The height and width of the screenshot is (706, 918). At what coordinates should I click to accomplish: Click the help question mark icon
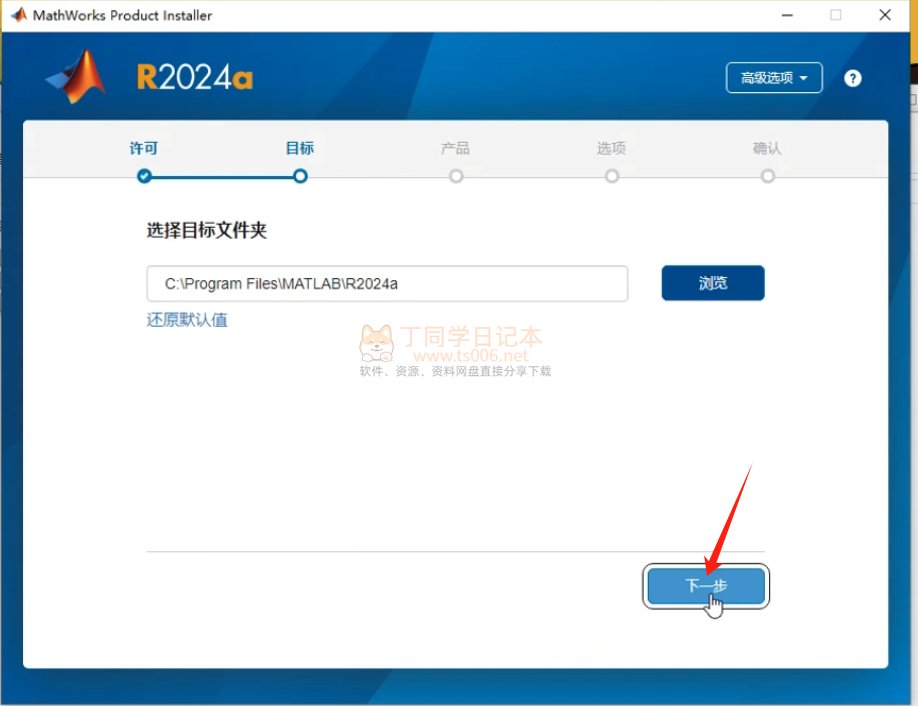pos(852,78)
